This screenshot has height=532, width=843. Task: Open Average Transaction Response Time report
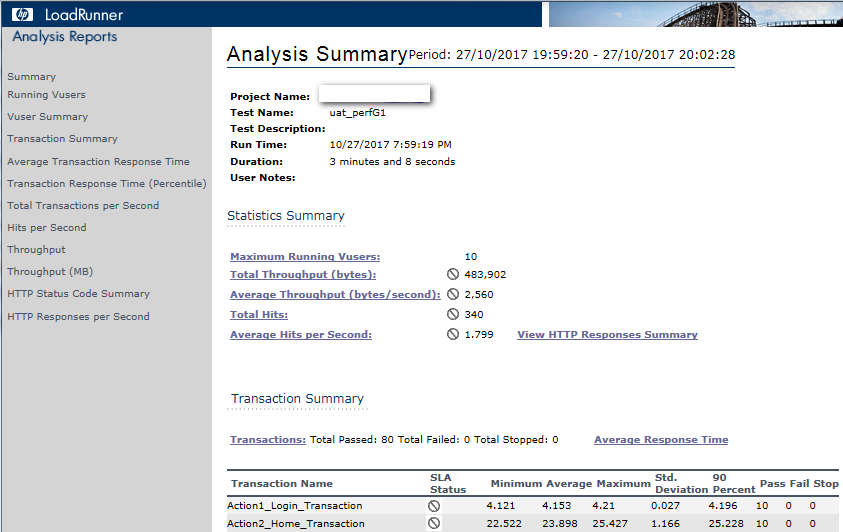[98, 162]
